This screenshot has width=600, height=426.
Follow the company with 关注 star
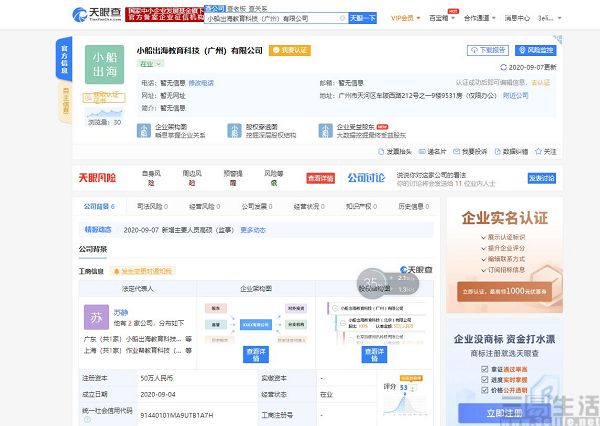(546, 152)
